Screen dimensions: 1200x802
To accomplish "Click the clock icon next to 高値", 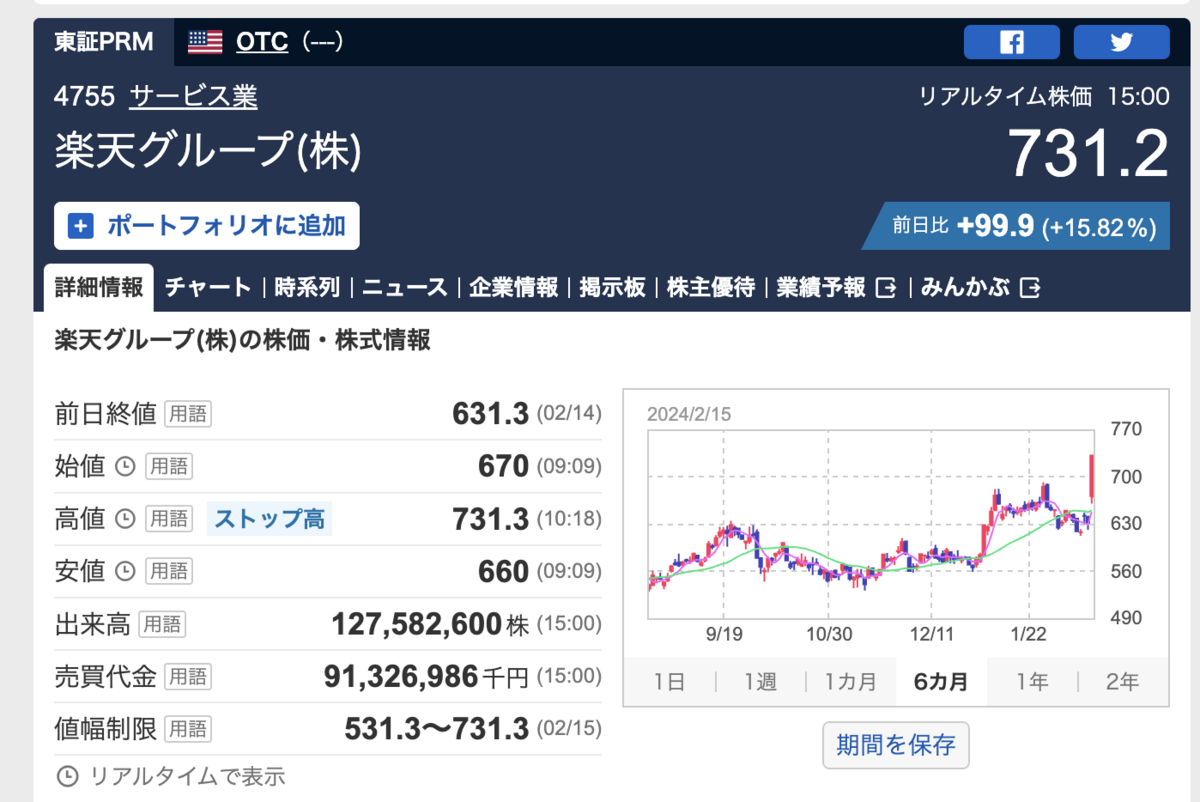I will click(125, 519).
